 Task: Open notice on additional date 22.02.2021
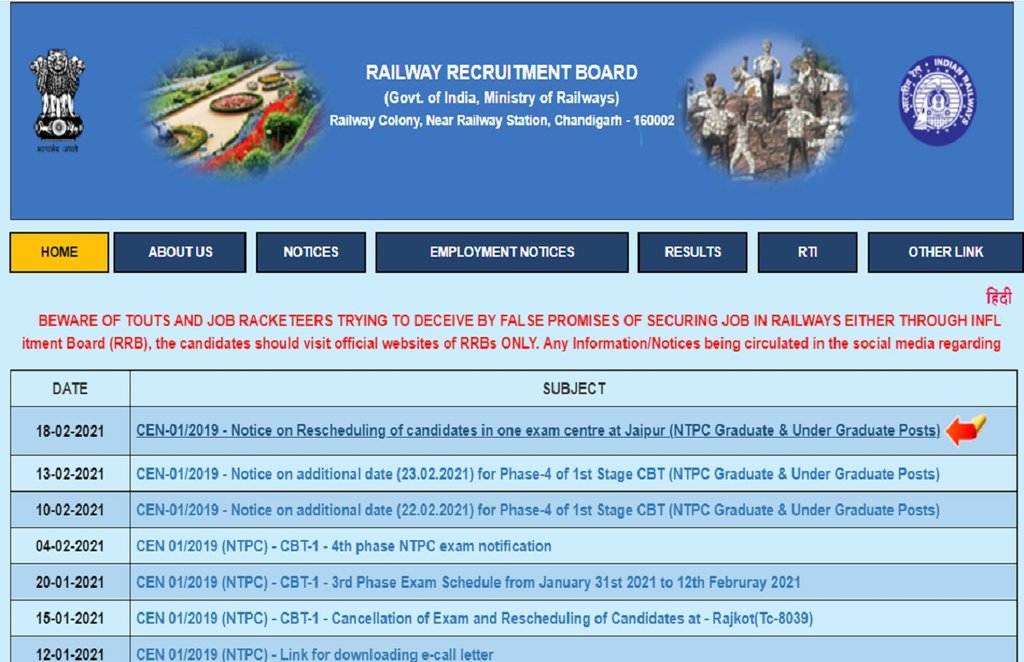click(538, 510)
